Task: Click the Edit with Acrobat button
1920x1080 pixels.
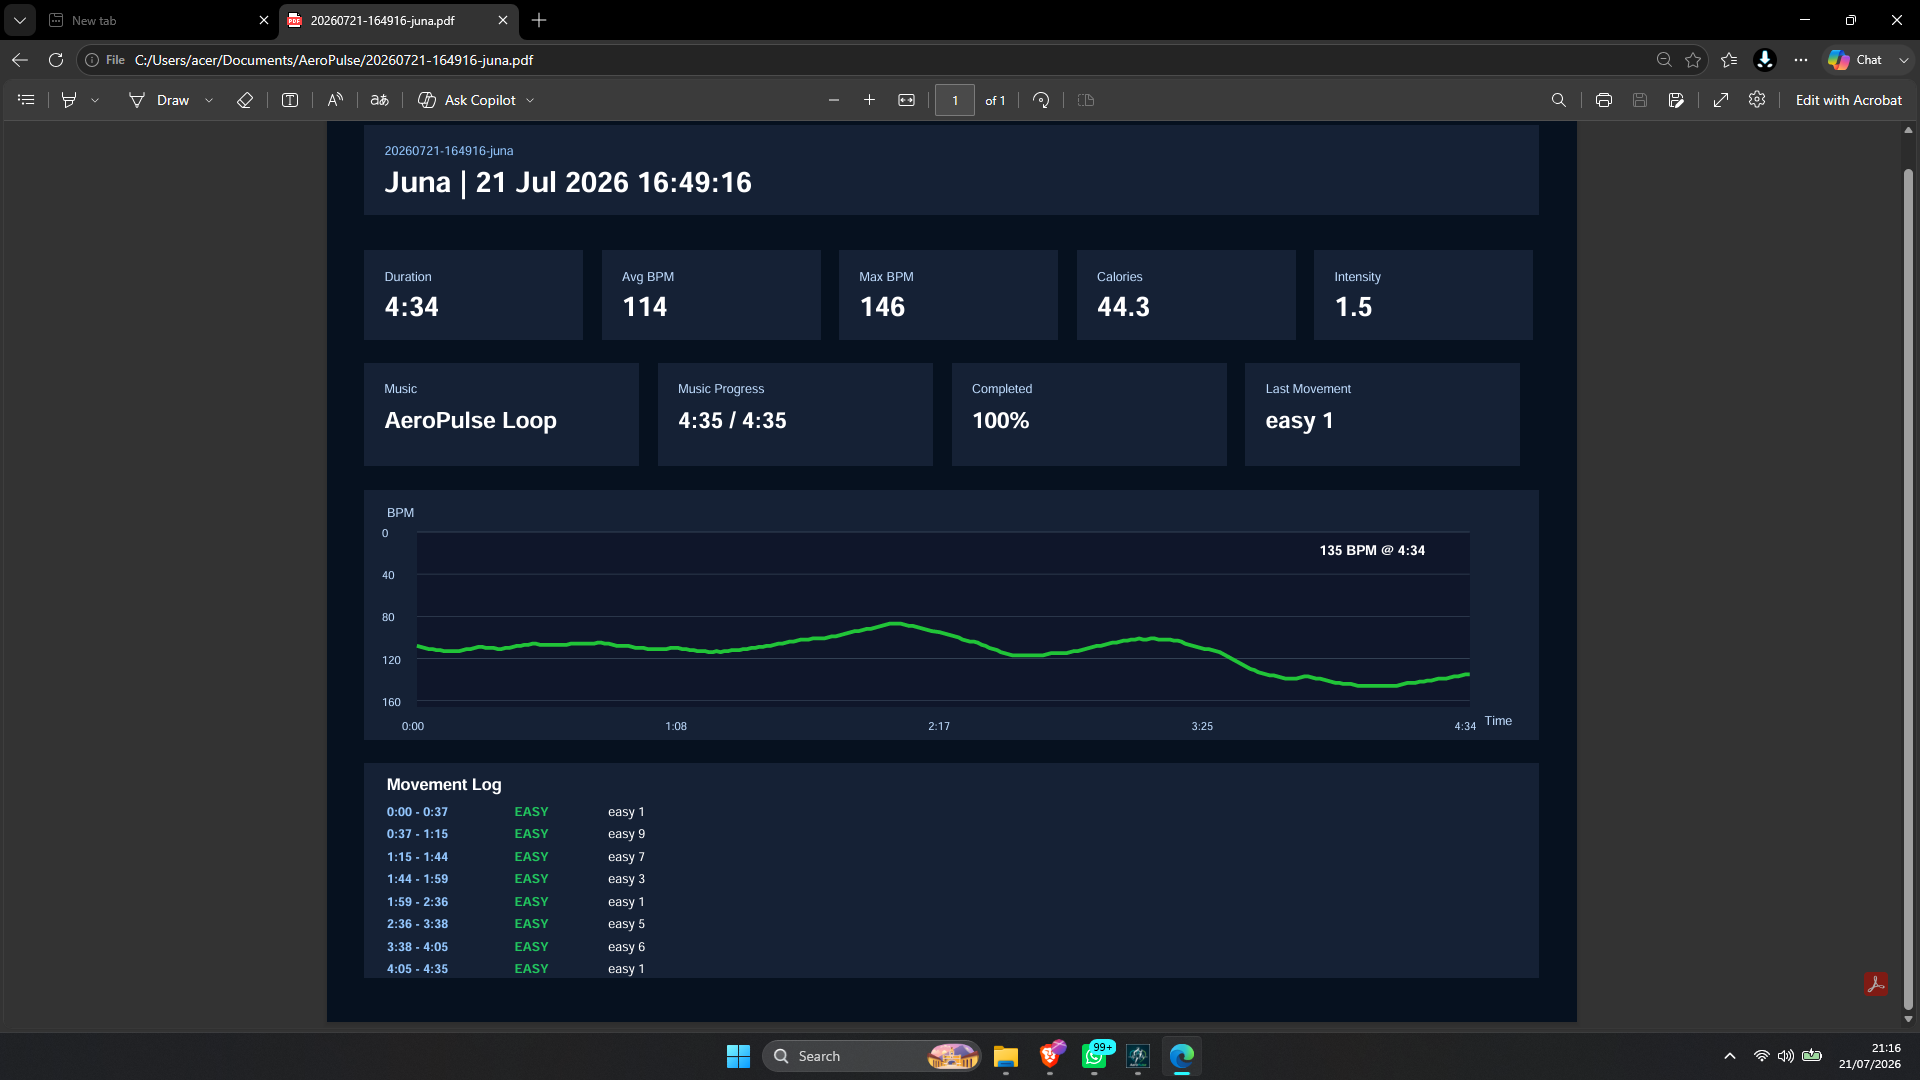Action: [x=1848, y=100]
